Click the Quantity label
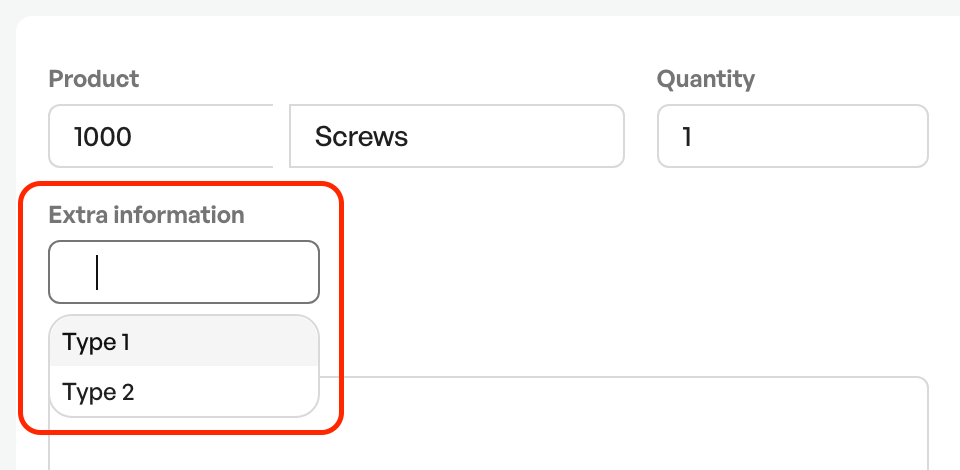 [x=706, y=79]
